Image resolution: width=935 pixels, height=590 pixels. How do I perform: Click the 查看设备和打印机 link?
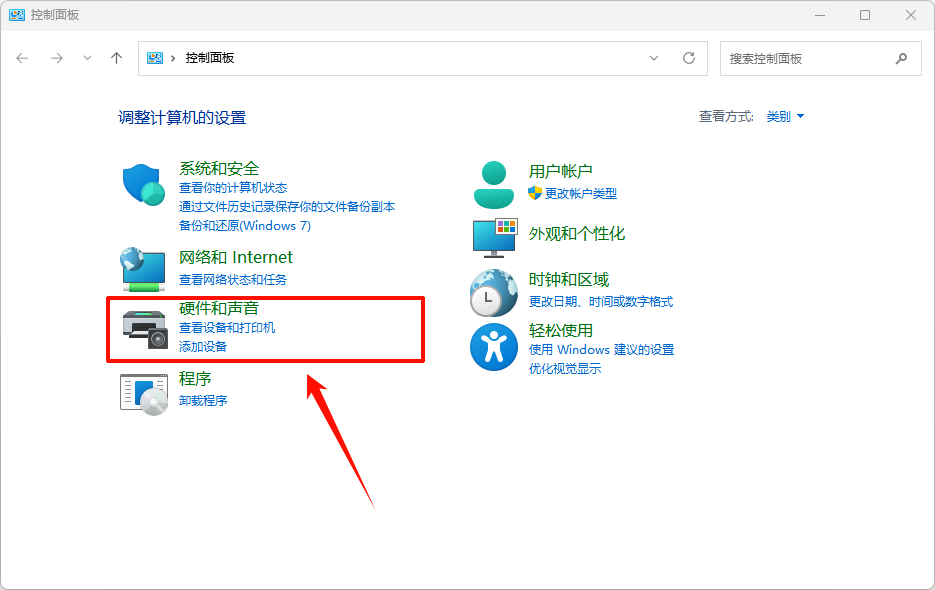pyautogui.click(x=227, y=328)
